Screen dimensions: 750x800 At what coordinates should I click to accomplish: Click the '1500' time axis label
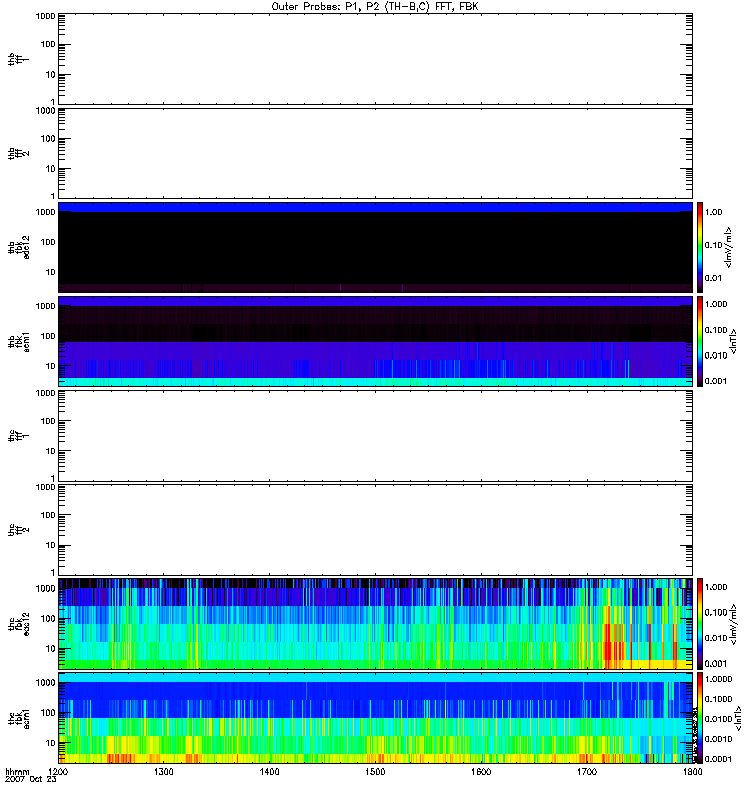375,772
